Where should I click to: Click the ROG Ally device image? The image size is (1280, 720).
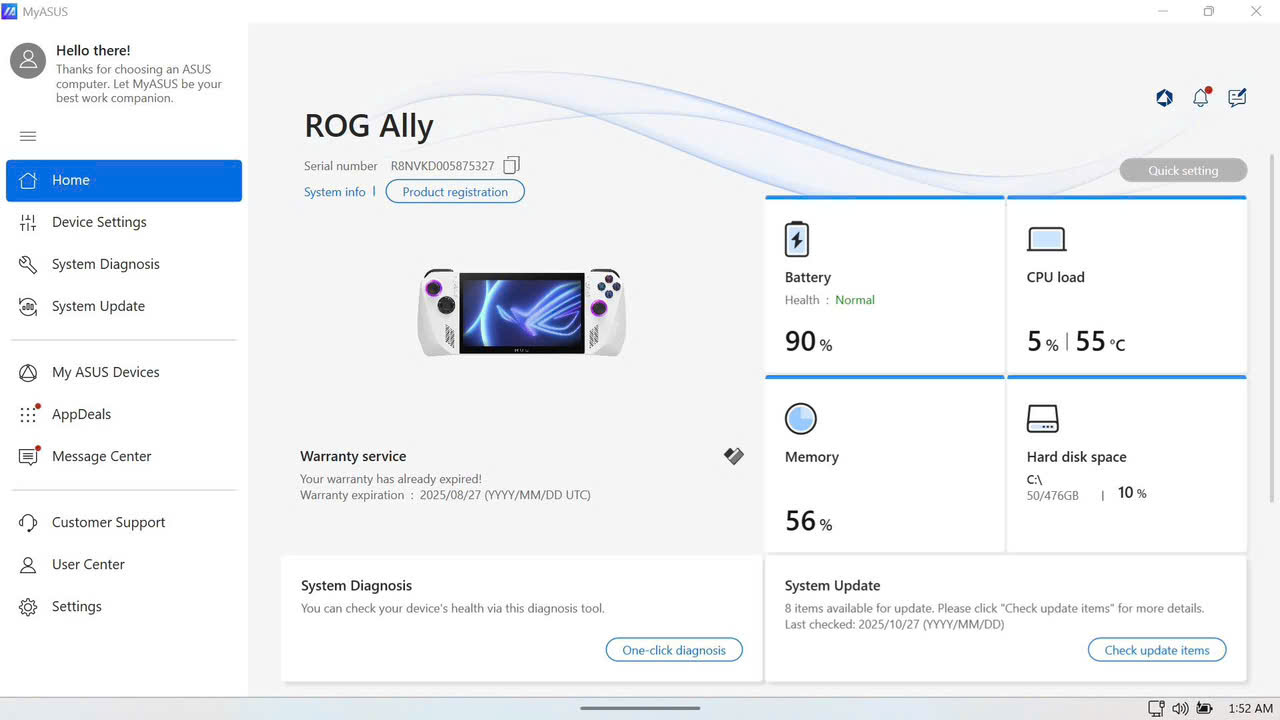[x=521, y=311]
